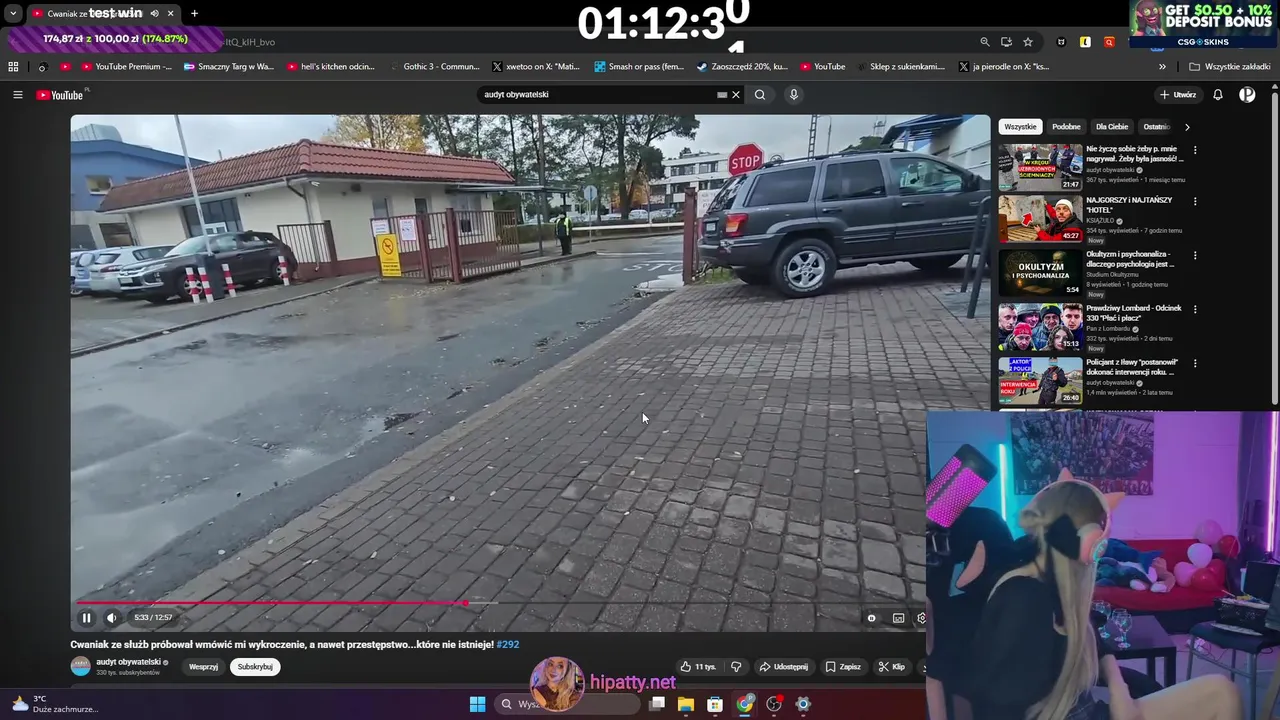Open options for "Nie życzę sobie" video
Image resolution: width=1280 pixels, height=720 pixels.
pos(1195,150)
